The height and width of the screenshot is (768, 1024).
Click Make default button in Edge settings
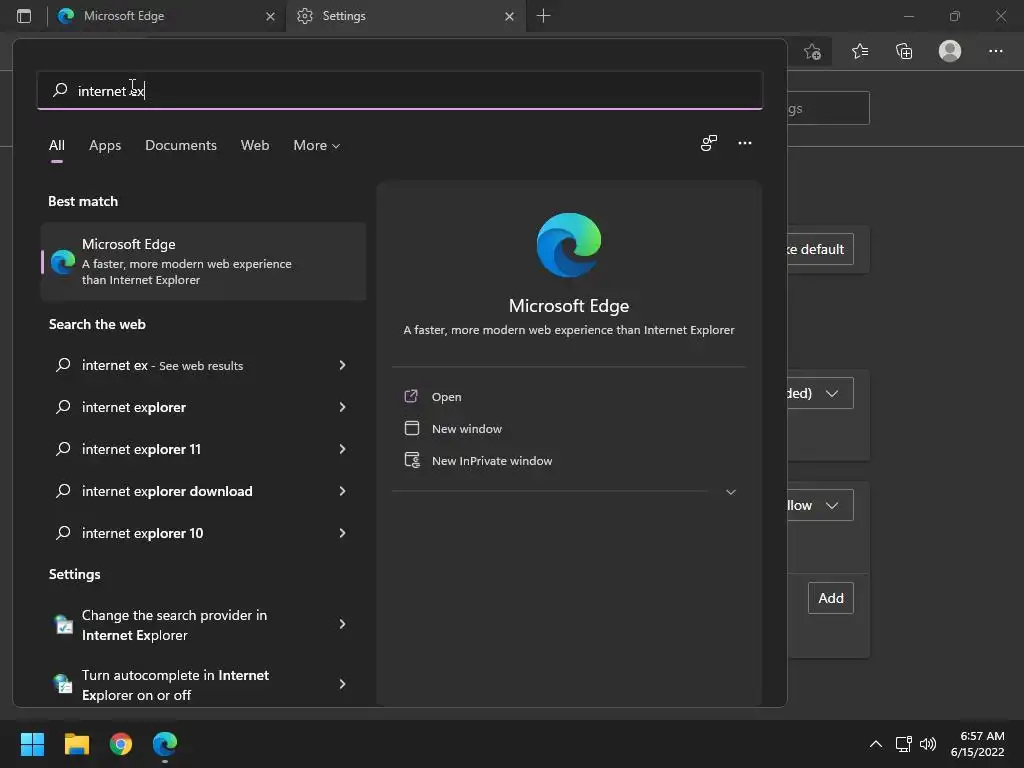(x=820, y=249)
